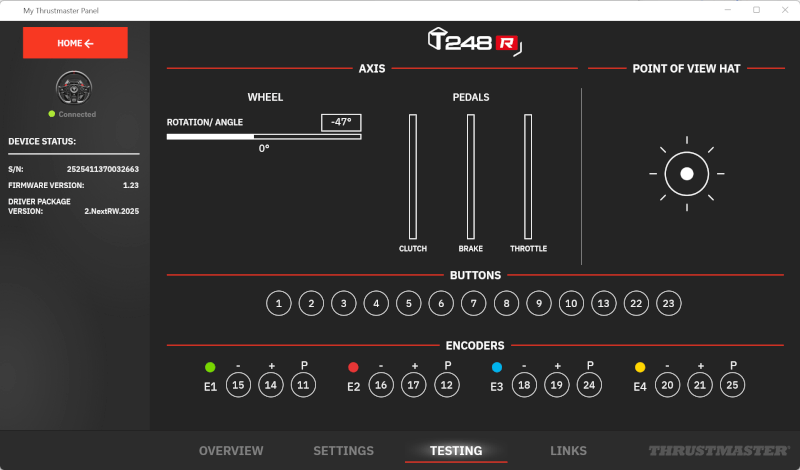The width and height of the screenshot is (800, 470).
Task: Click the T248R logo at top
Action: pos(474,41)
